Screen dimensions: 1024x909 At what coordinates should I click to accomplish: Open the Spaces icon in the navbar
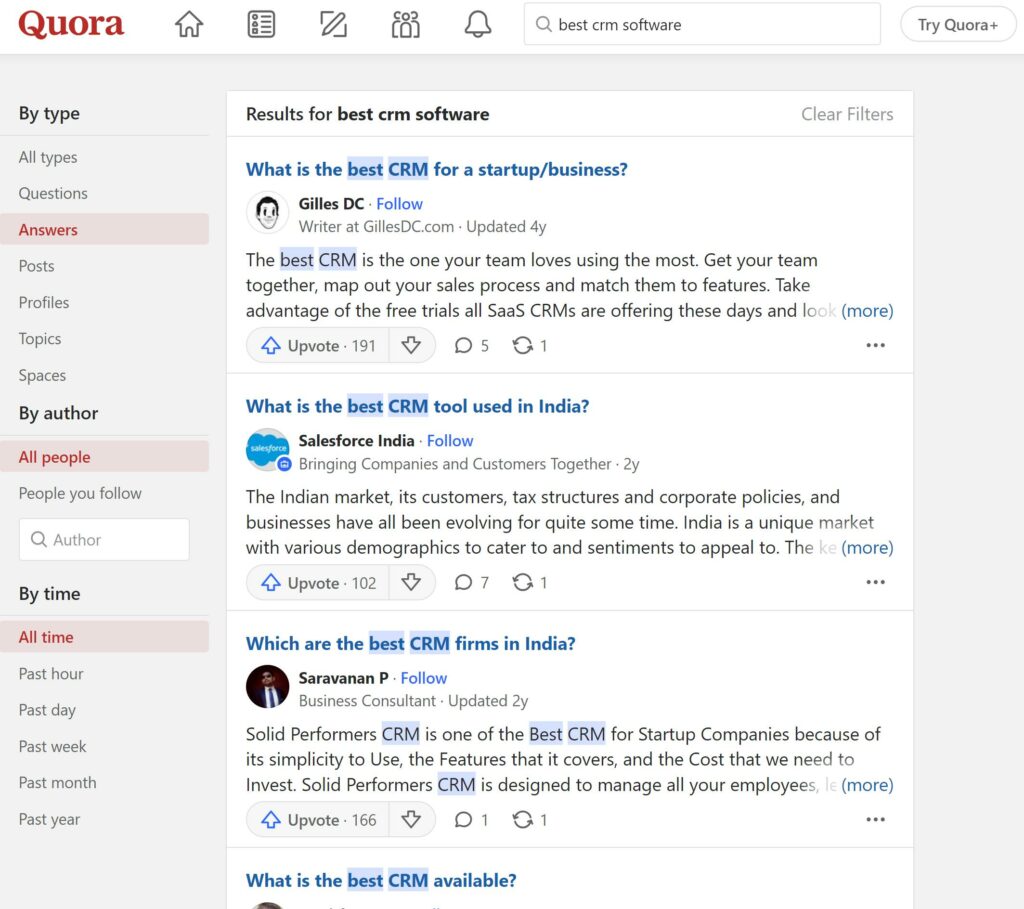coord(405,24)
